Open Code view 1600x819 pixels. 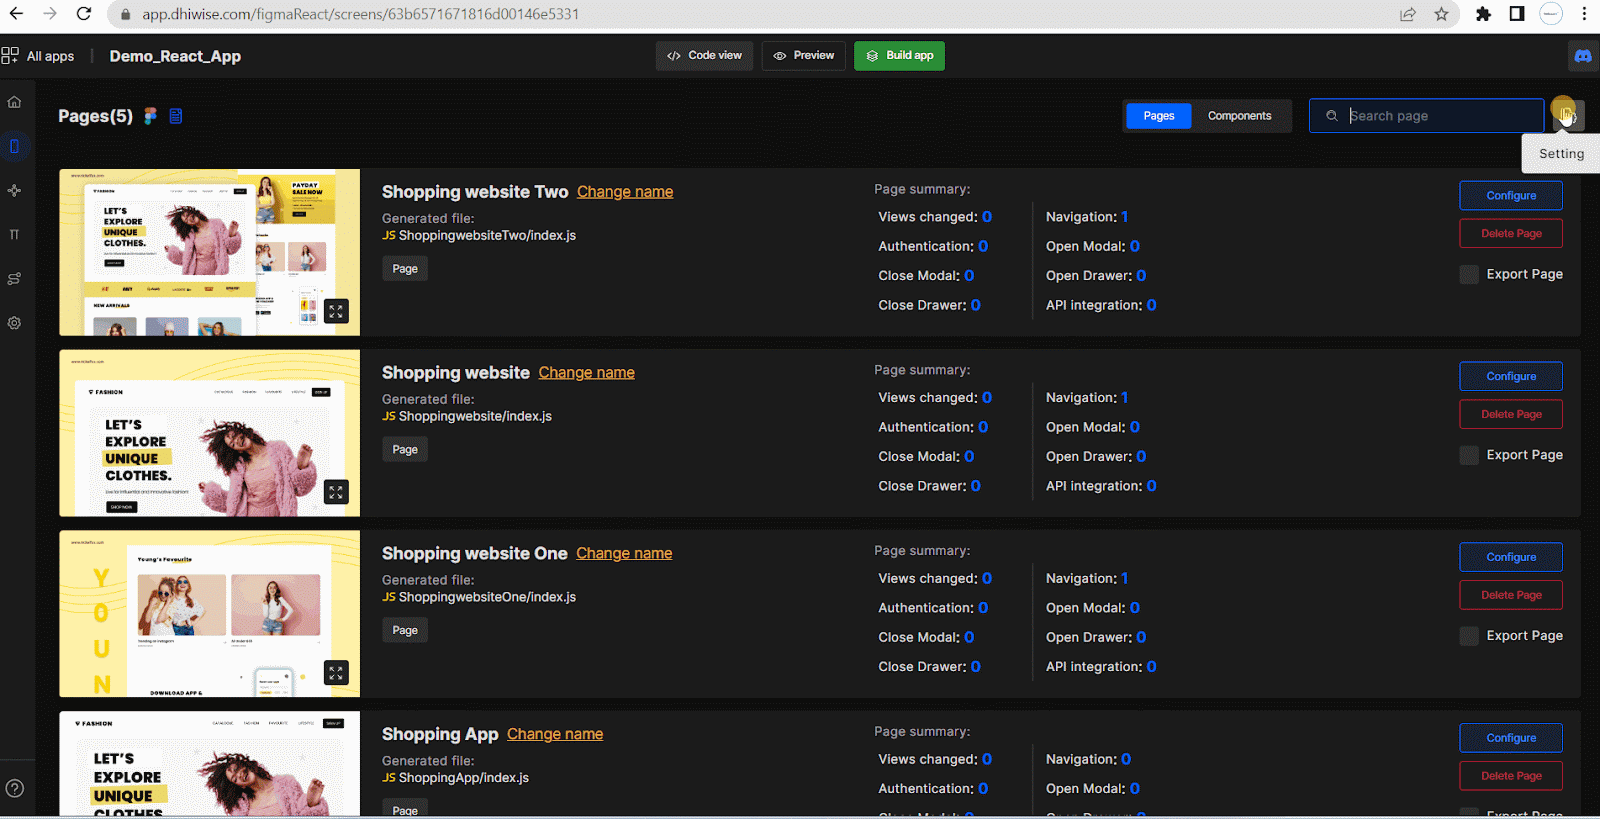point(705,56)
